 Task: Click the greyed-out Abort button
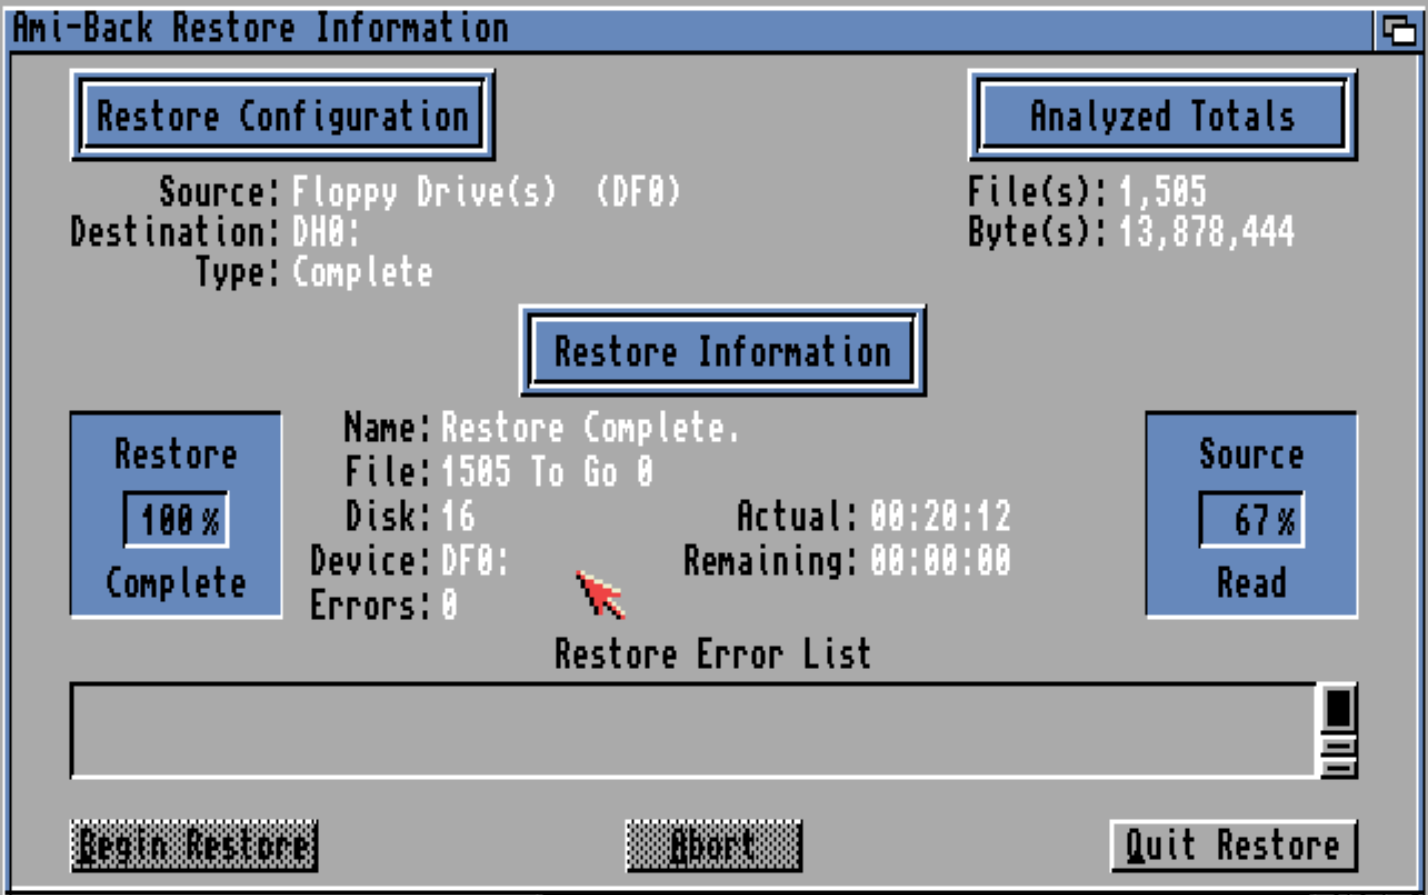(713, 846)
